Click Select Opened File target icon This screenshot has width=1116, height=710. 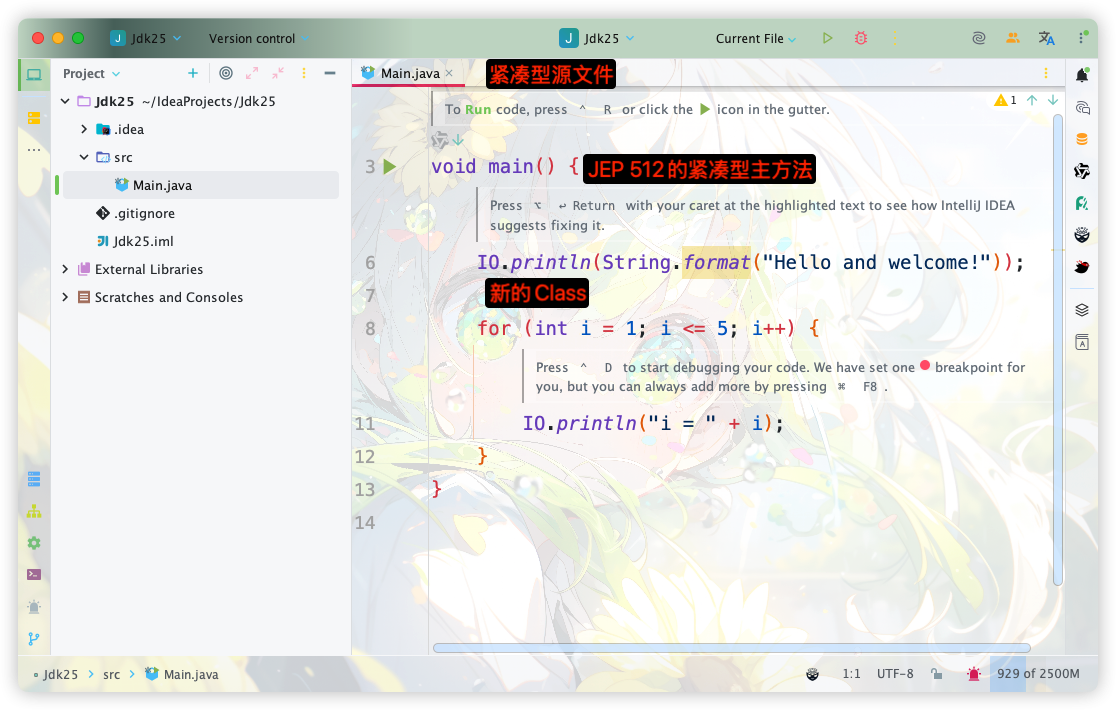pyautogui.click(x=226, y=73)
